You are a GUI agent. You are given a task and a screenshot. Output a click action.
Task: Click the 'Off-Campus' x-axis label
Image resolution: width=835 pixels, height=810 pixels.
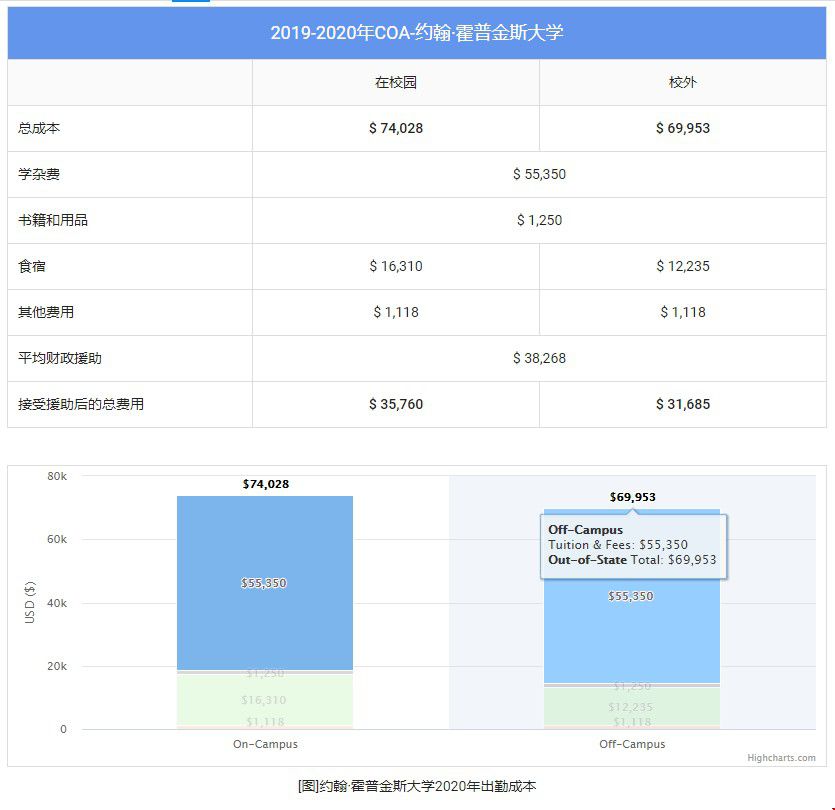tap(632, 744)
